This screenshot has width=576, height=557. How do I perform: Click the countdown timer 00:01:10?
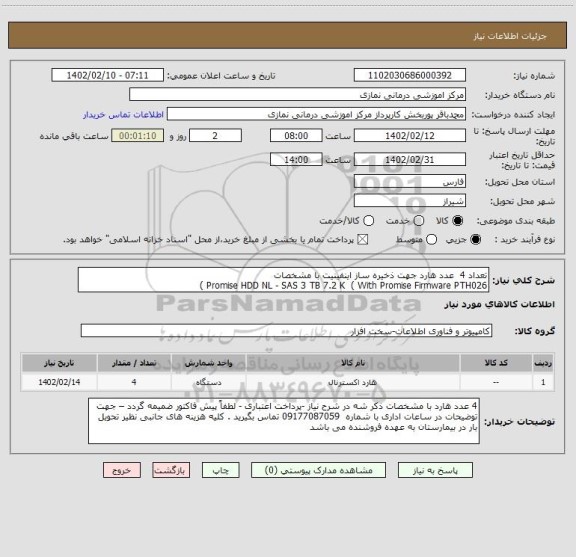coord(137,136)
